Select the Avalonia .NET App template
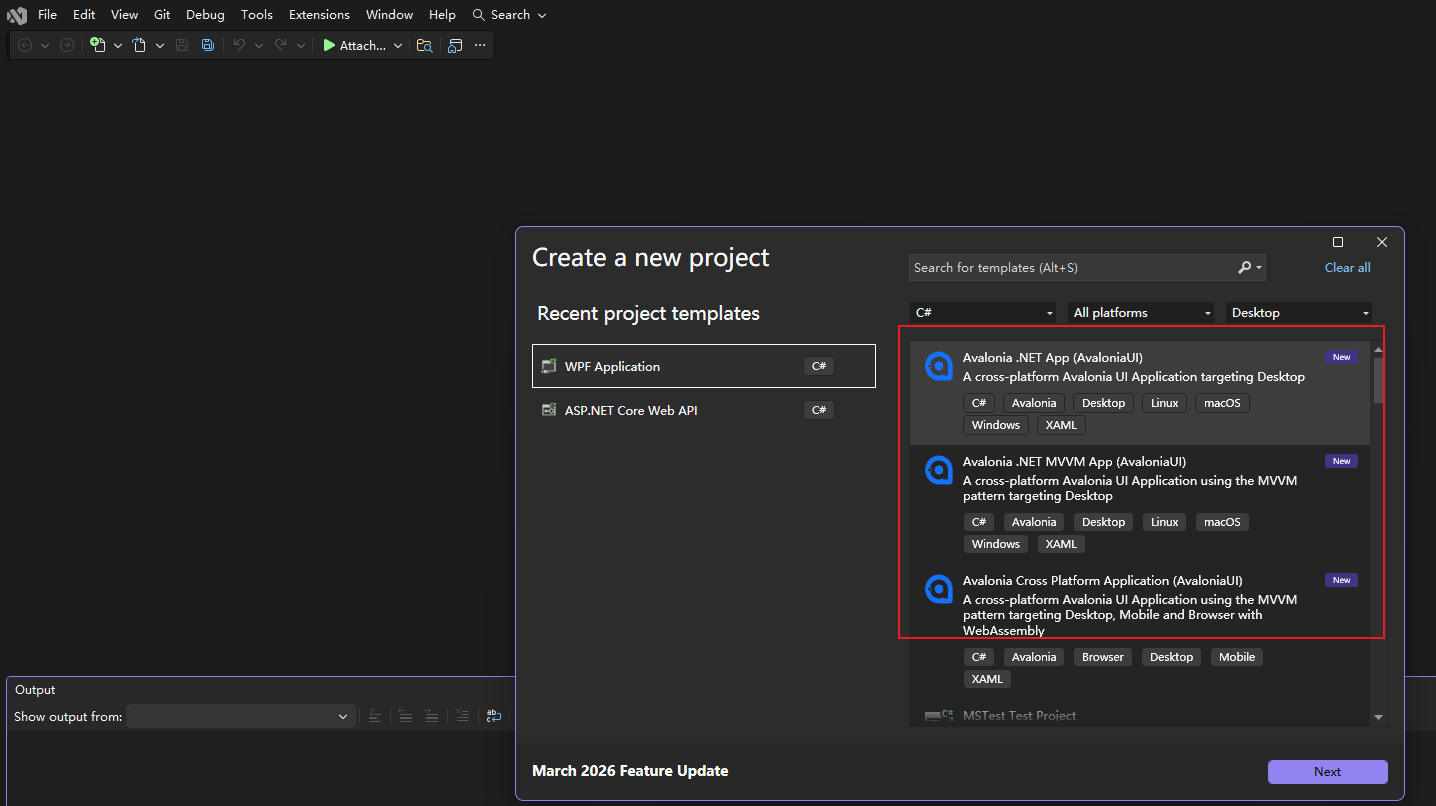1436x806 pixels. pyautogui.click(x=1140, y=393)
